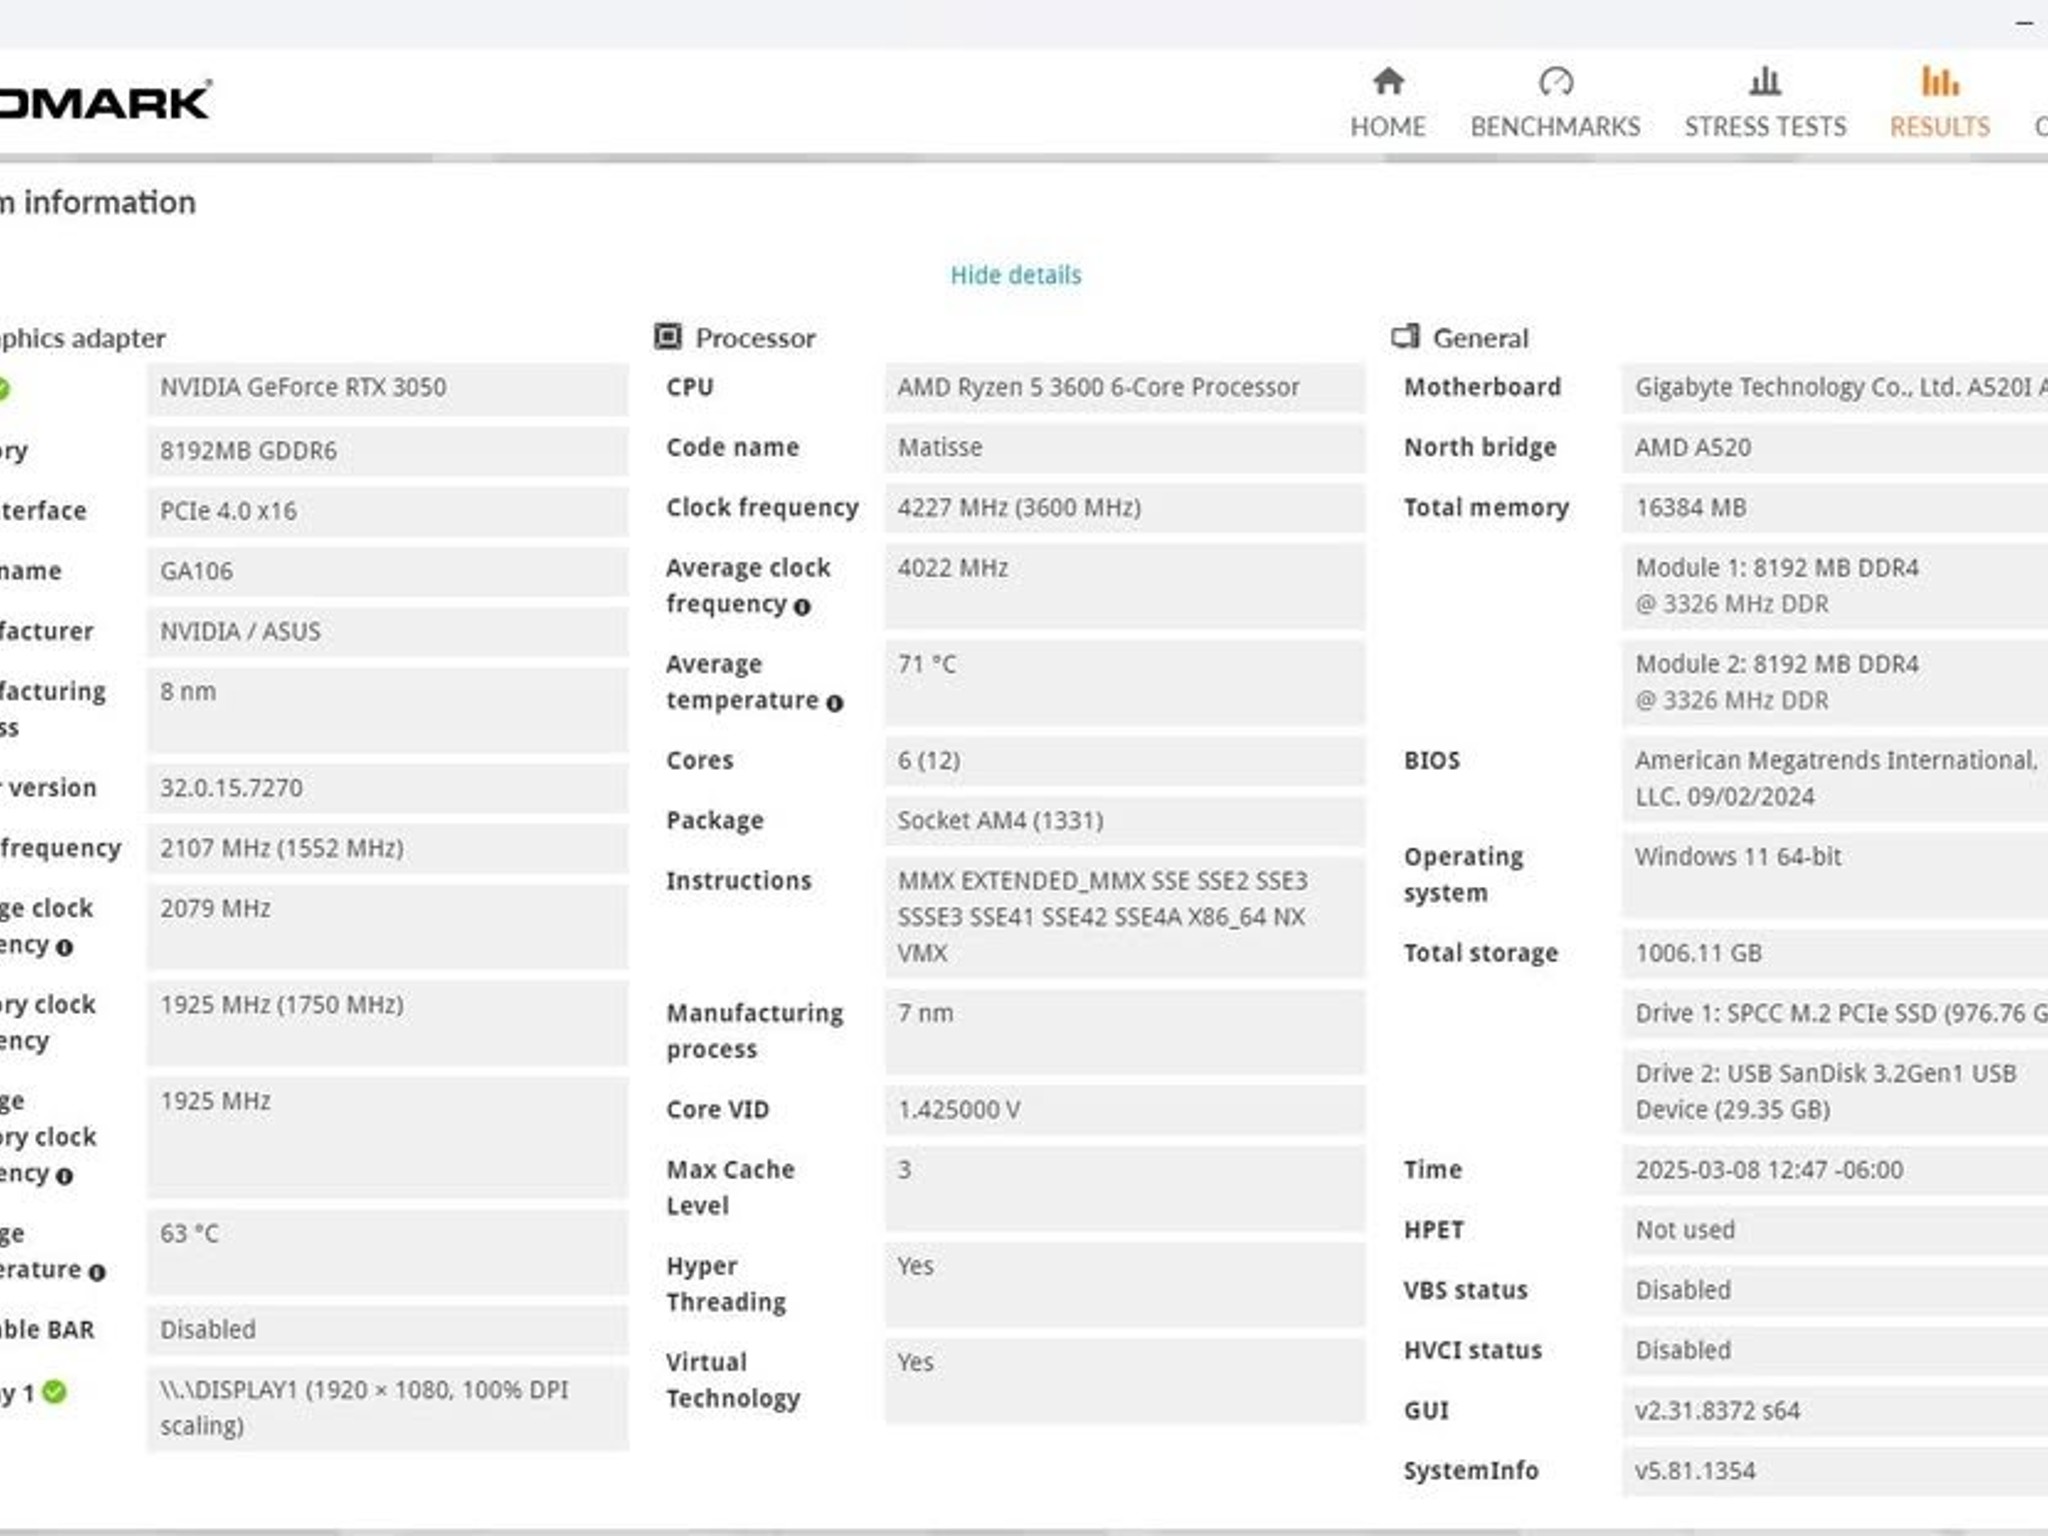Click the info icon by GPU average temperature
Image resolution: width=2048 pixels, height=1536 pixels.
pyautogui.click(x=97, y=1272)
